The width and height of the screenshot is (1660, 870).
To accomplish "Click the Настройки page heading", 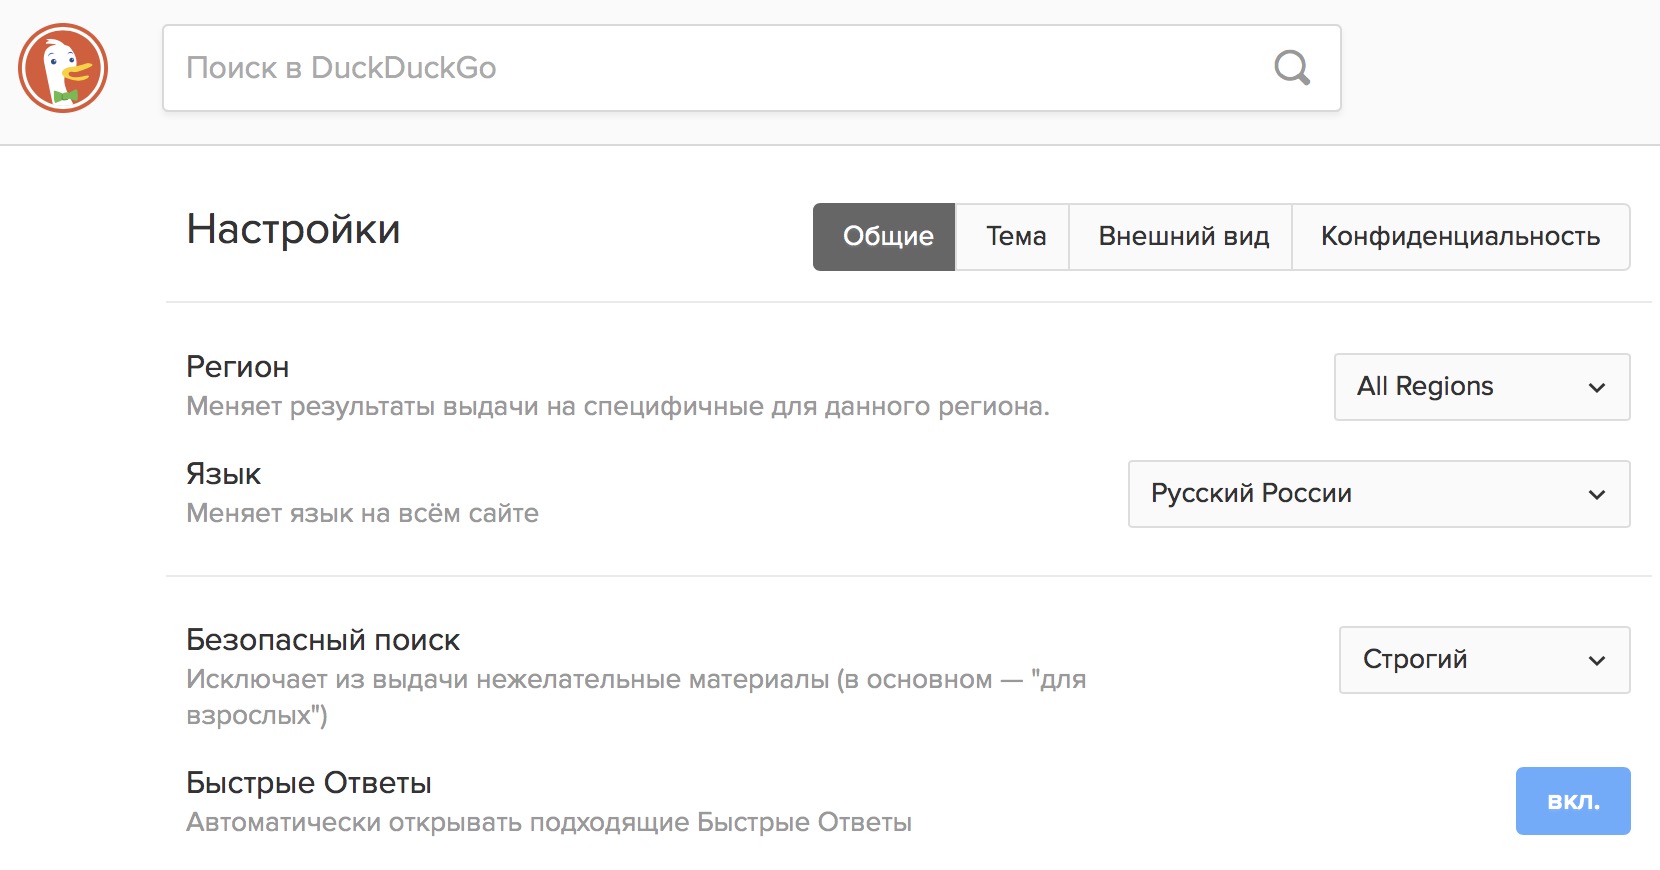I will point(293,230).
